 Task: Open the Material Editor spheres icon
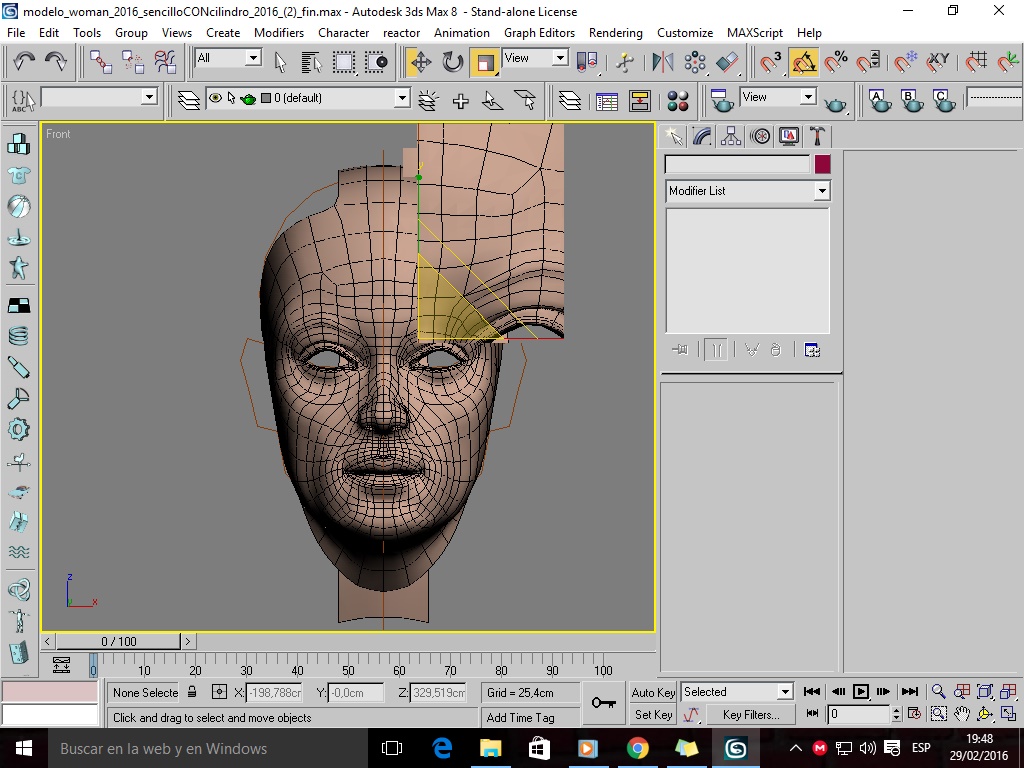(678, 101)
